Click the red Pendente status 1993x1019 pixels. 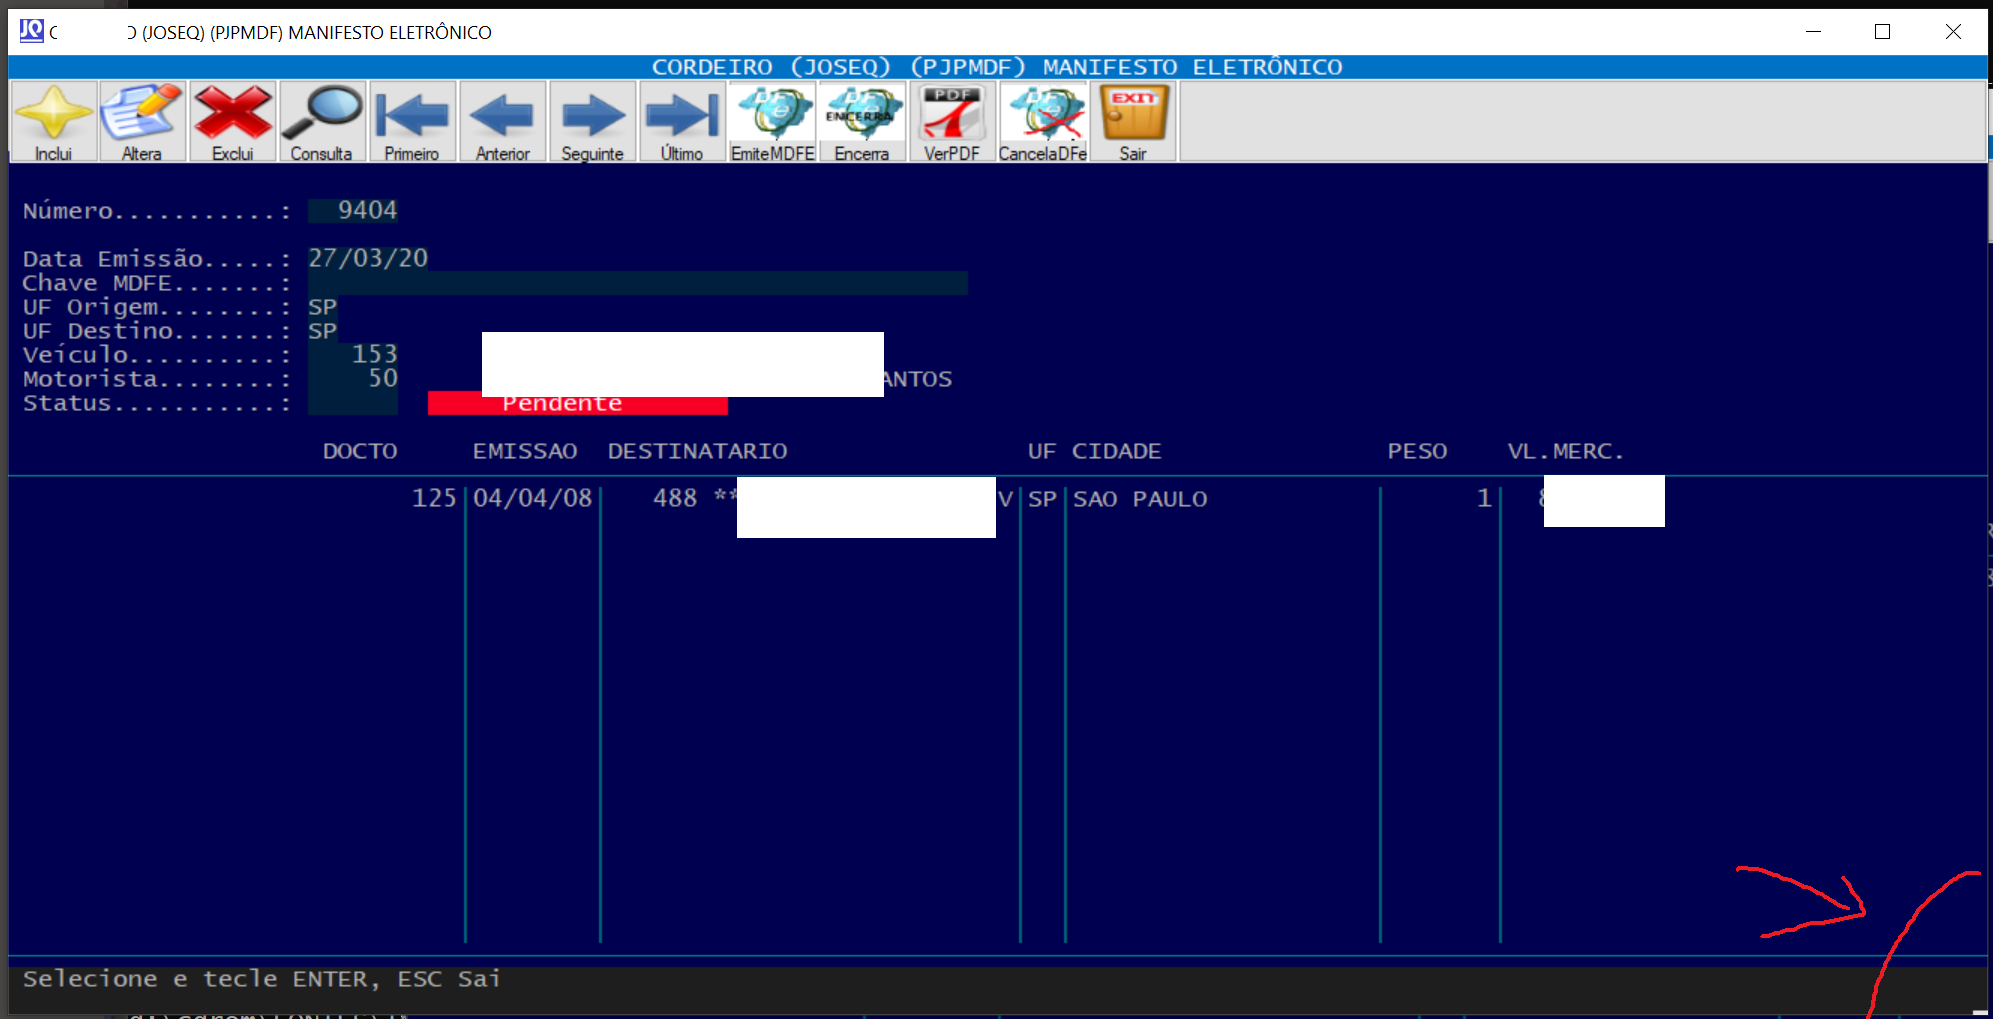(x=577, y=403)
